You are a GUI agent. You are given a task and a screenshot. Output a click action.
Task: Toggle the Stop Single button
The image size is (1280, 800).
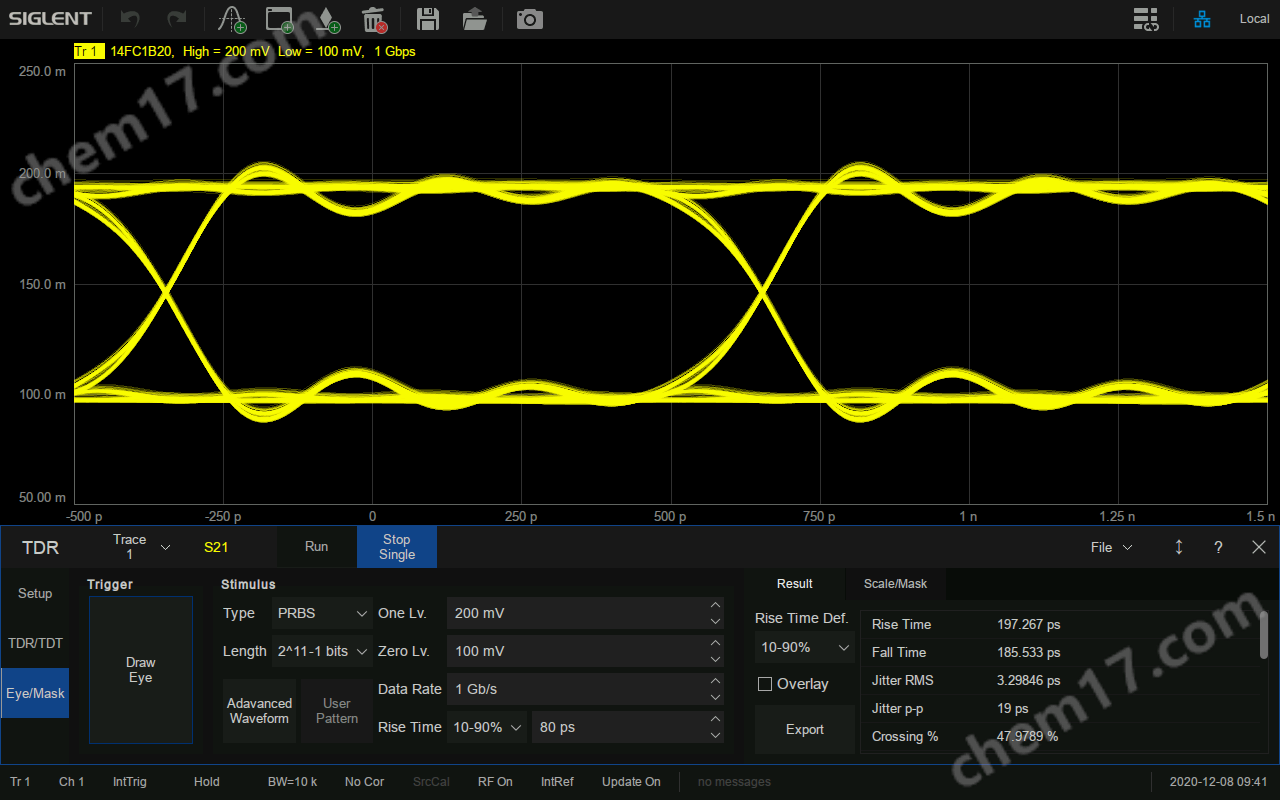(396, 547)
